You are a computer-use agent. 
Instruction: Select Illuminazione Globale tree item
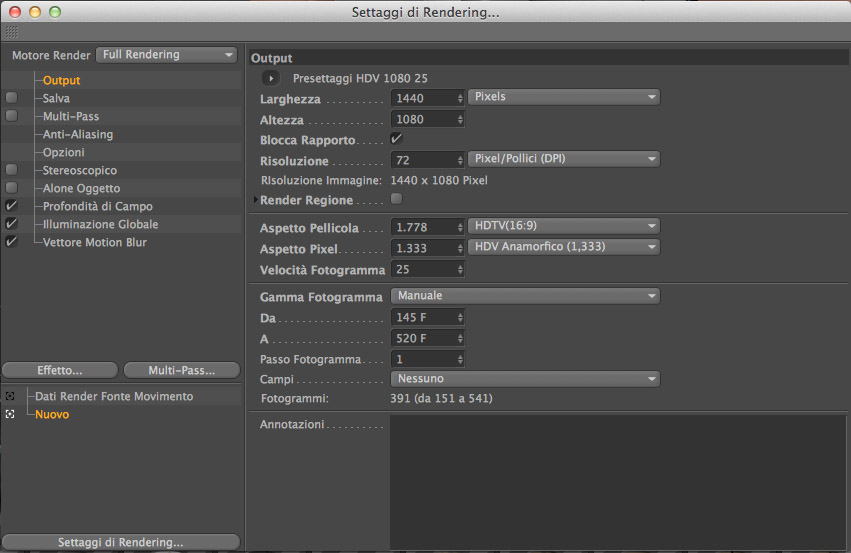coord(100,224)
